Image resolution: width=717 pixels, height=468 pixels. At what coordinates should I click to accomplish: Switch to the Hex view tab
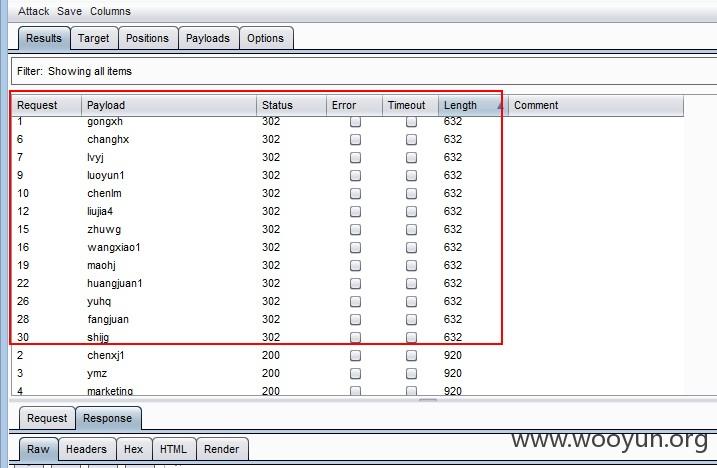point(134,449)
